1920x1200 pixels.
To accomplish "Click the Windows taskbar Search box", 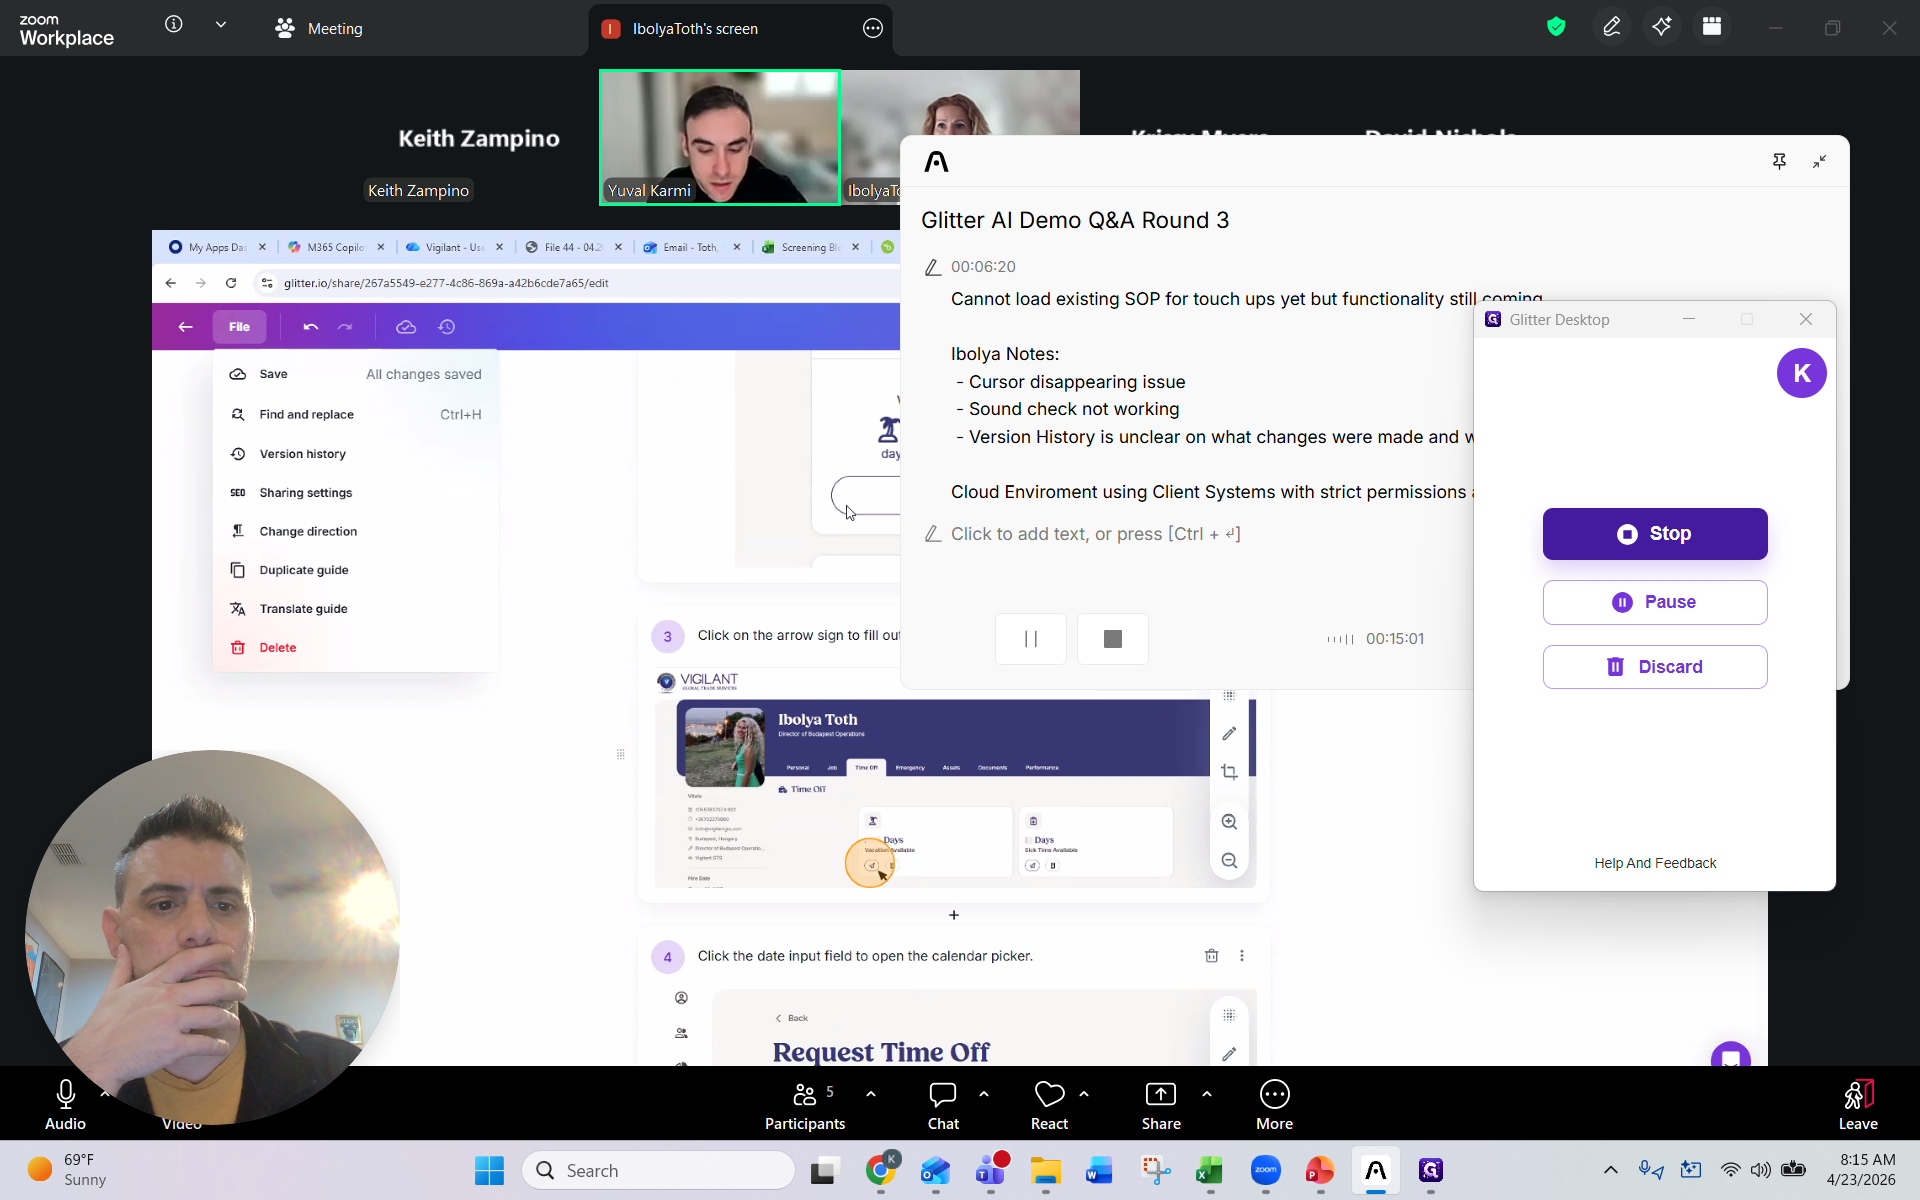I will (658, 1170).
